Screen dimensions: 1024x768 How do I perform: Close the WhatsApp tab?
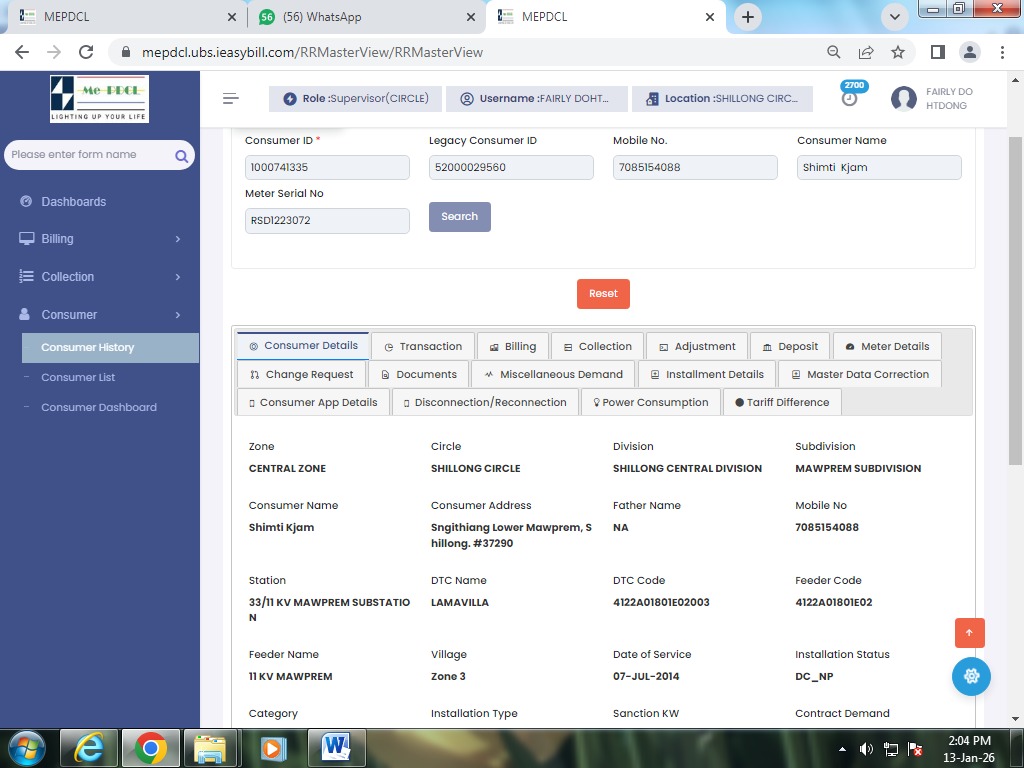[471, 17]
